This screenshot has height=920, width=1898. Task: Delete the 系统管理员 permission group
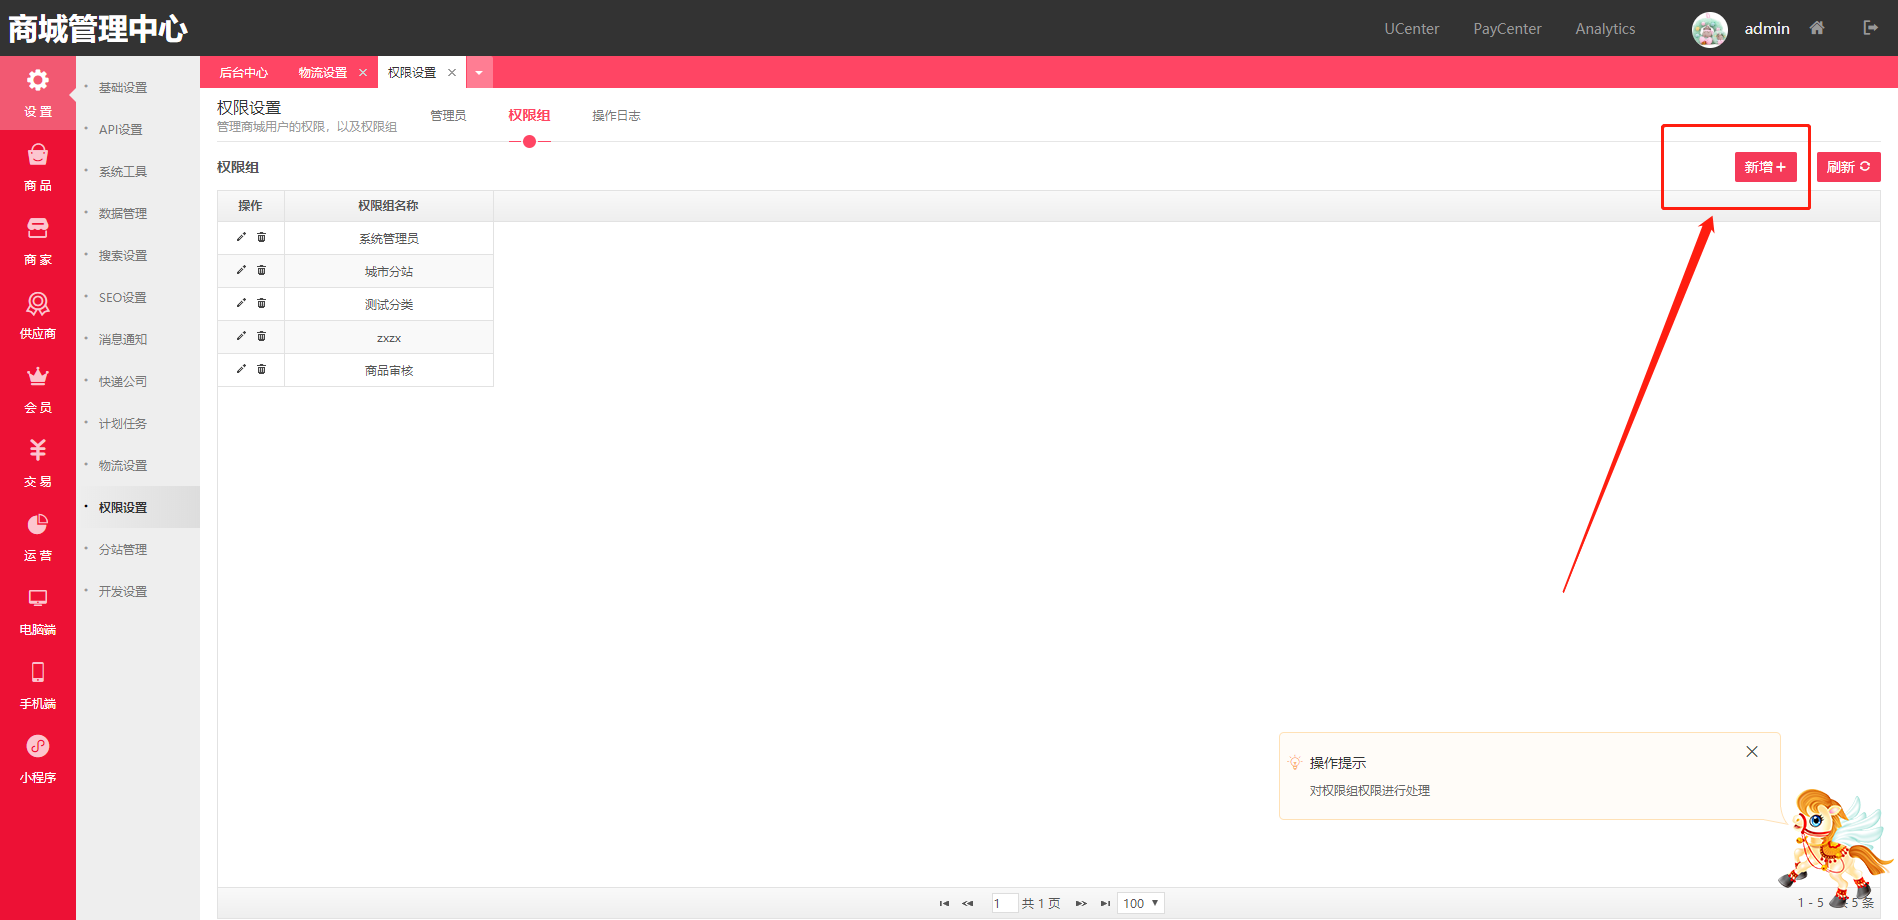[262, 237]
